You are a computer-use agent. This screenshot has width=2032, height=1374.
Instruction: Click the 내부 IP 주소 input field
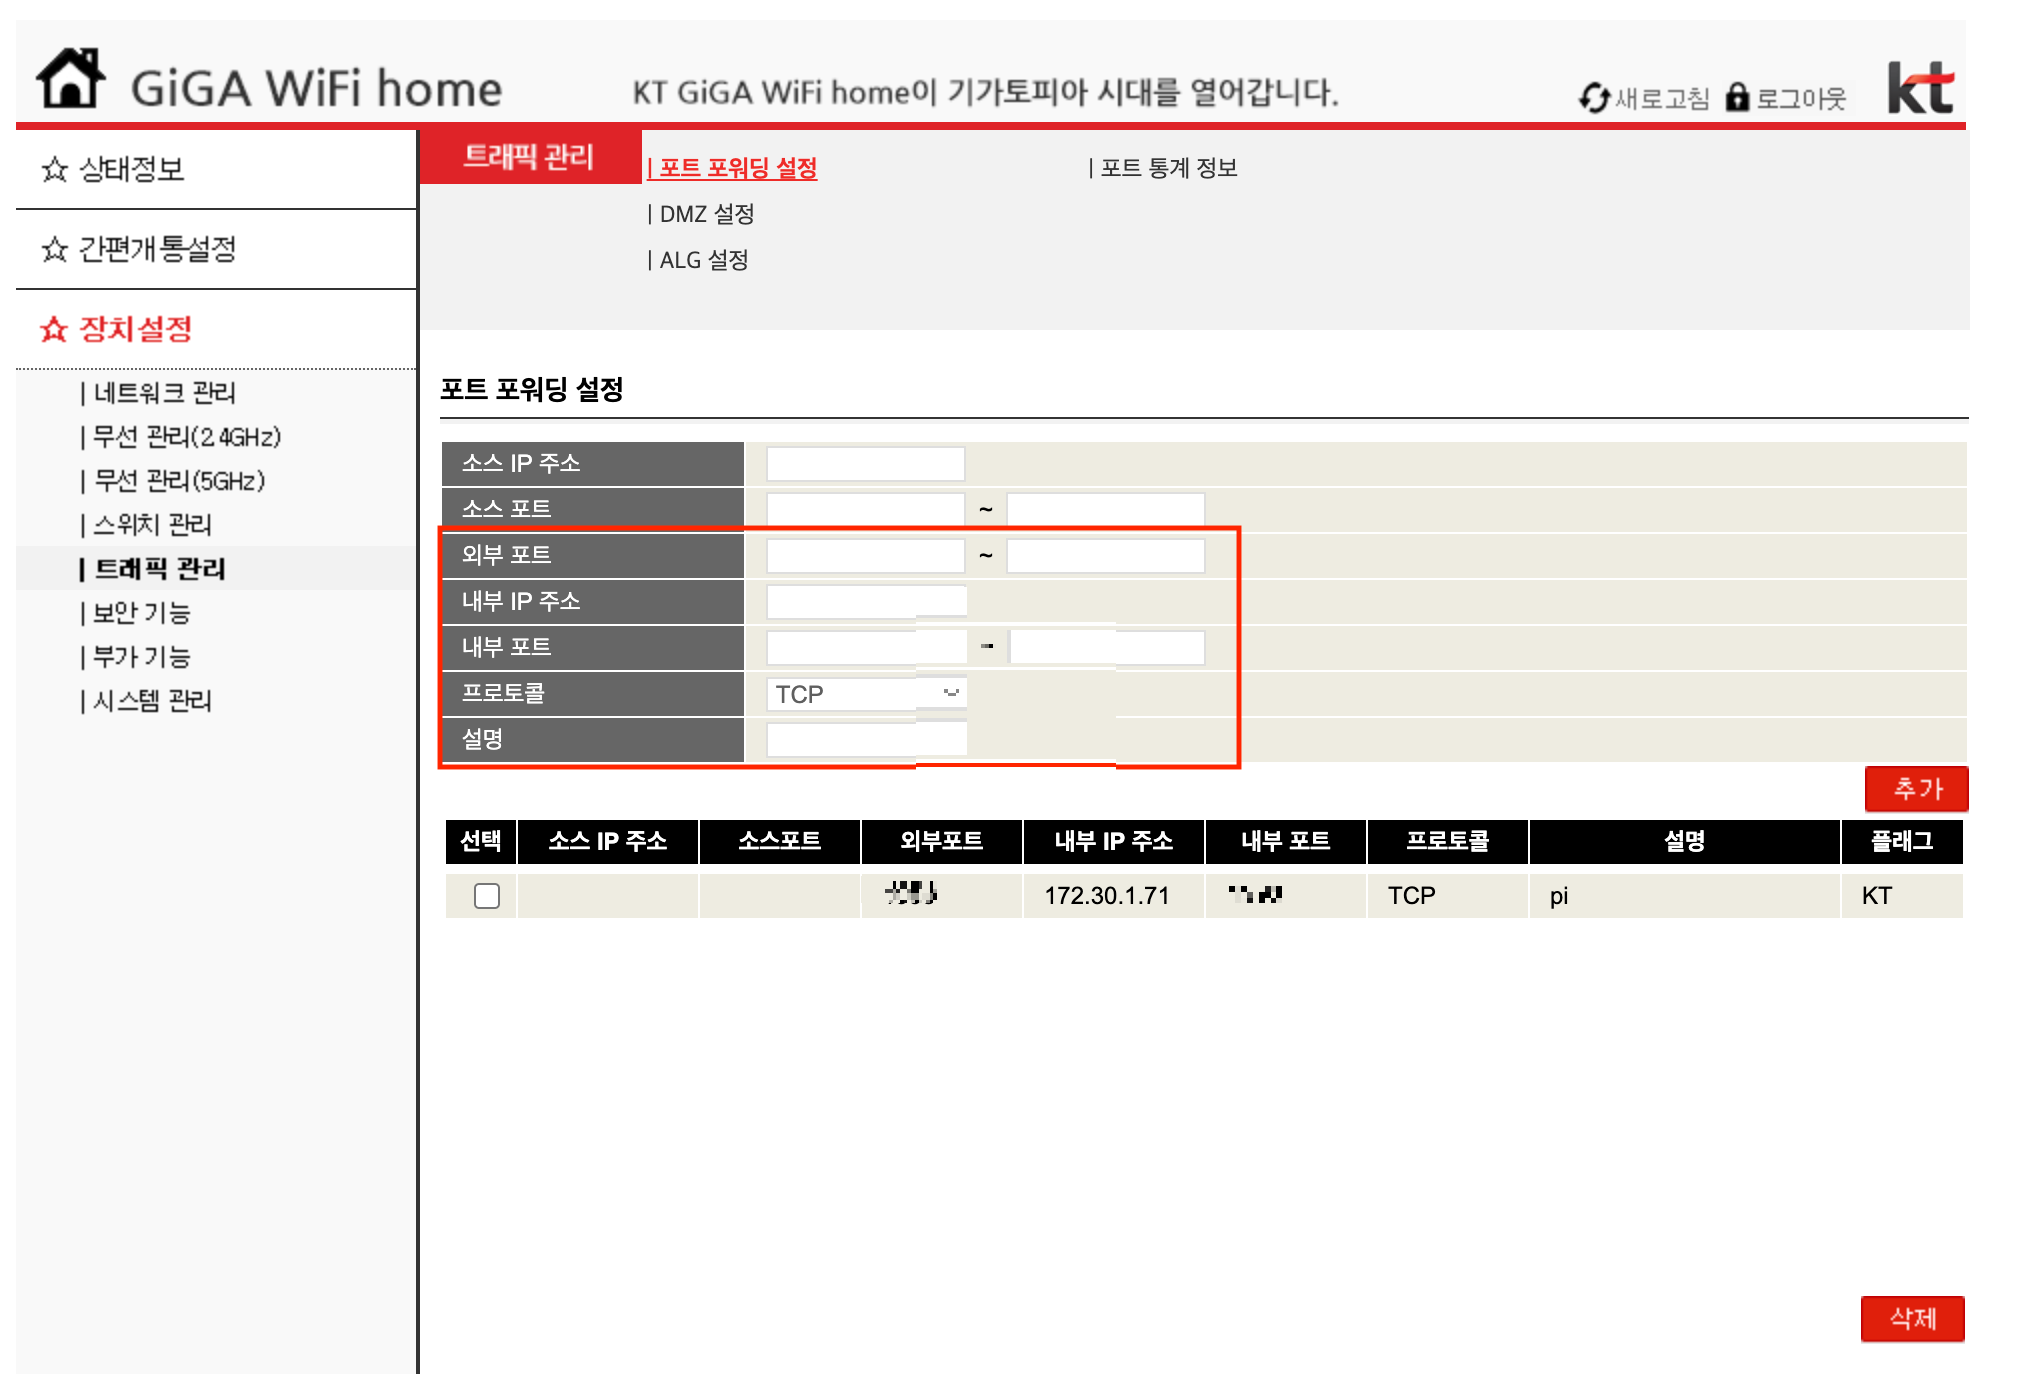865,602
